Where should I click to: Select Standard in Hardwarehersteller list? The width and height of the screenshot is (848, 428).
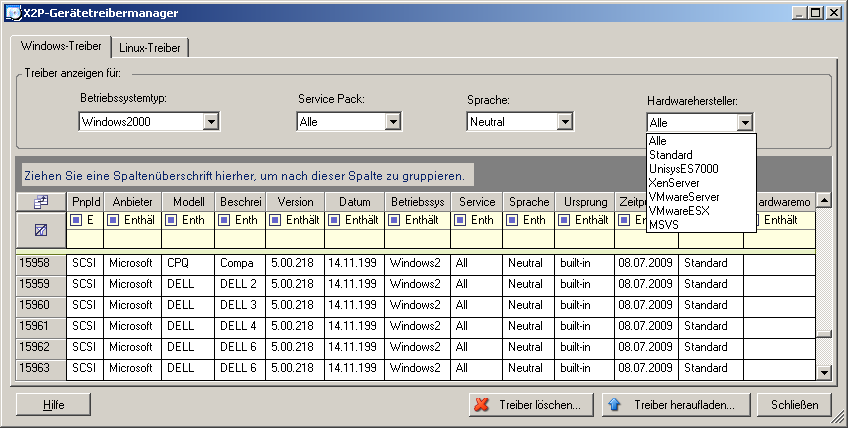click(x=701, y=155)
